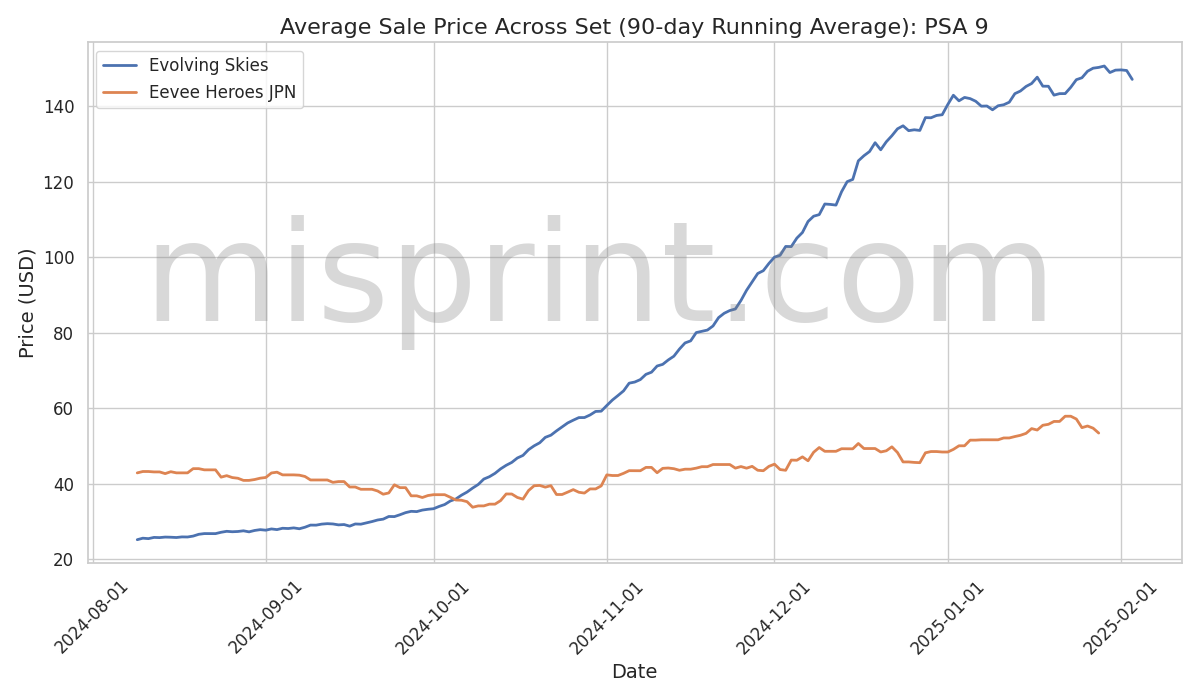Click the Date x-axis label
This screenshot has height=700, width=1200.
coord(634,672)
